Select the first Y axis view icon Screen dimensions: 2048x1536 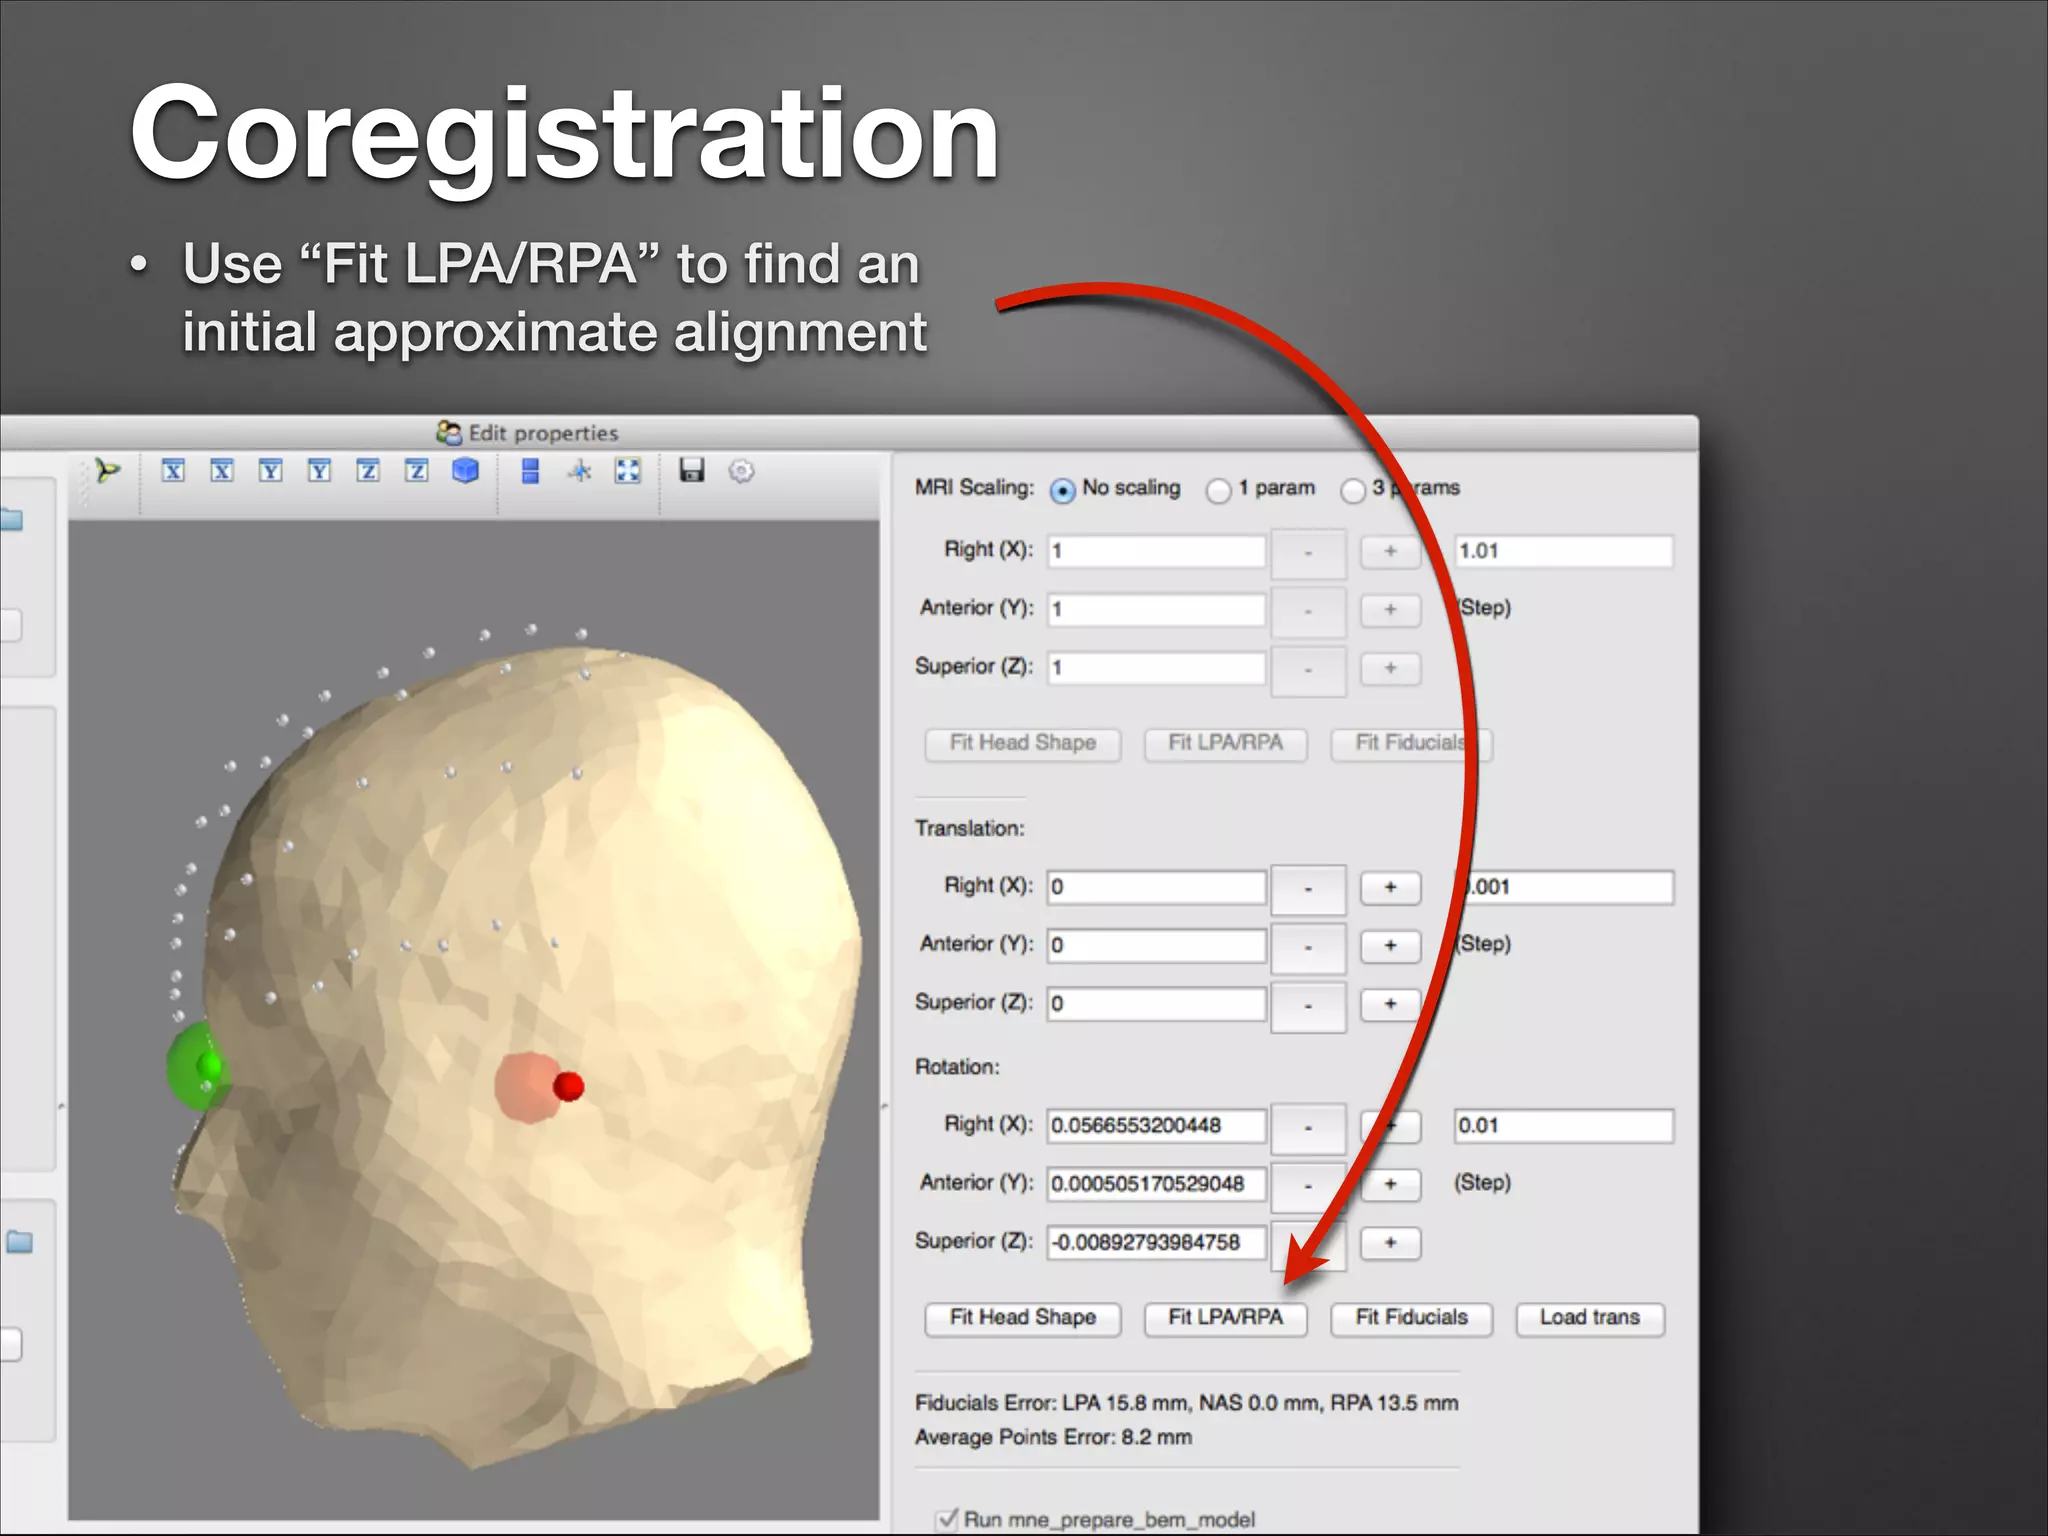coord(270,470)
